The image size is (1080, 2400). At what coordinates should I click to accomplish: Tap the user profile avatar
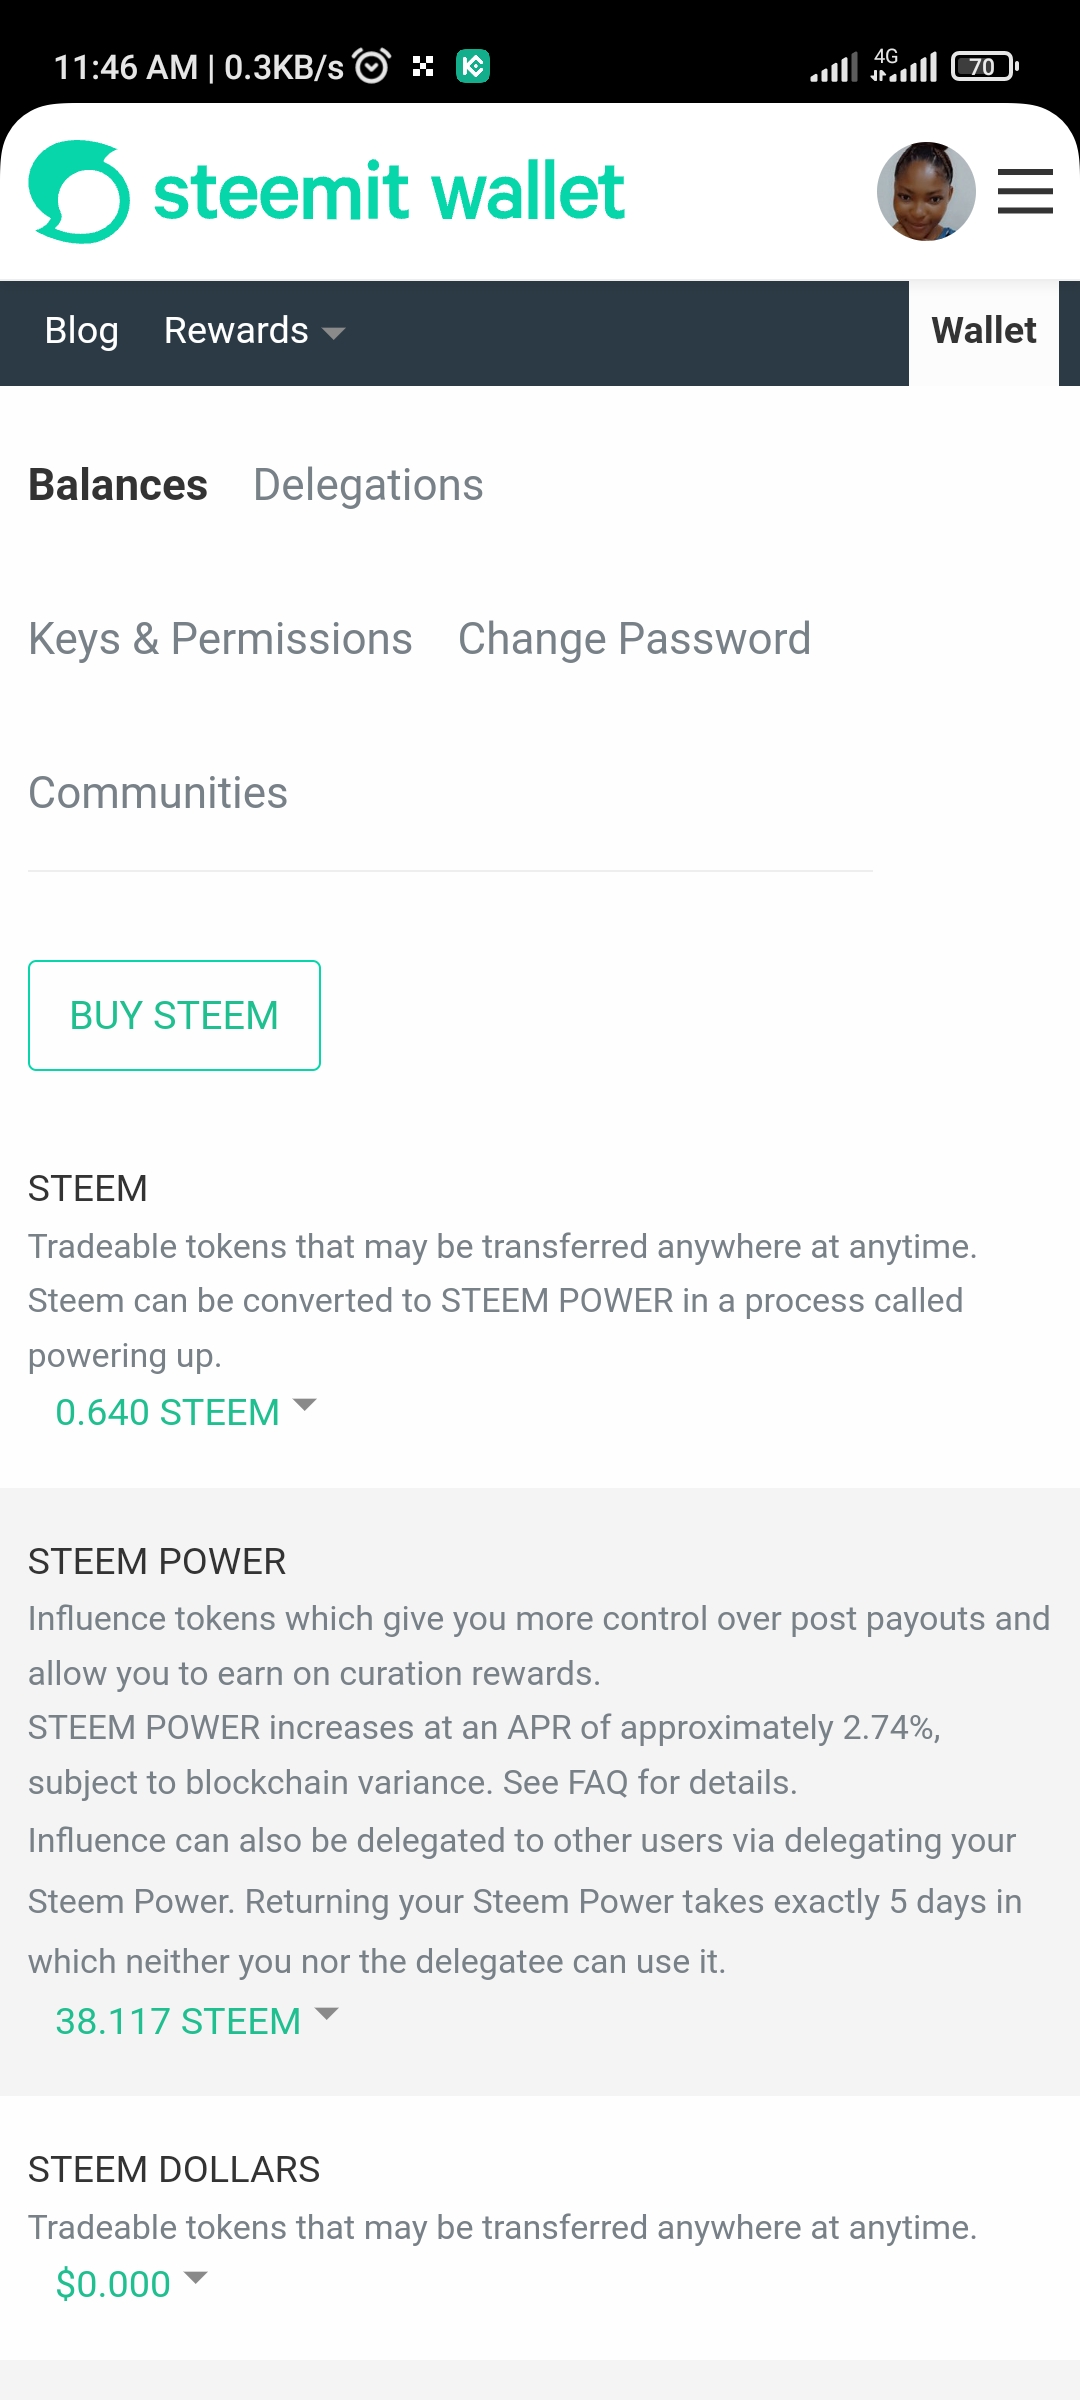[925, 192]
